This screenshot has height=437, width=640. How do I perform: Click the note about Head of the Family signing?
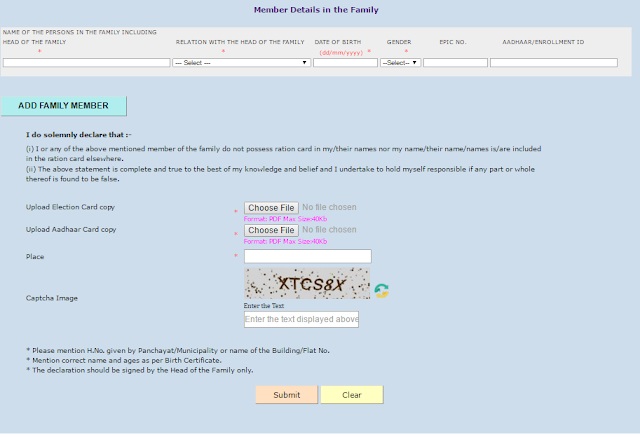click(x=140, y=370)
